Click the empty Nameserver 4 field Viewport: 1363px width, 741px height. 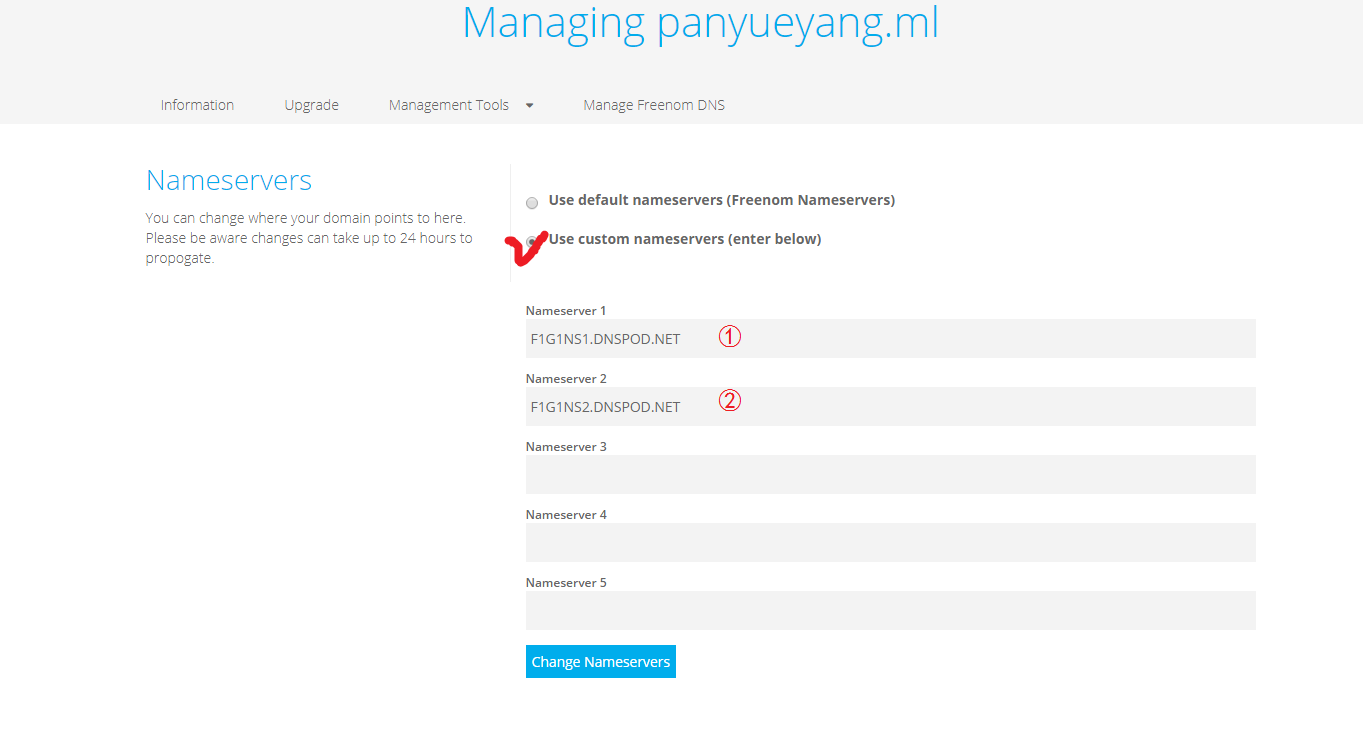point(890,542)
